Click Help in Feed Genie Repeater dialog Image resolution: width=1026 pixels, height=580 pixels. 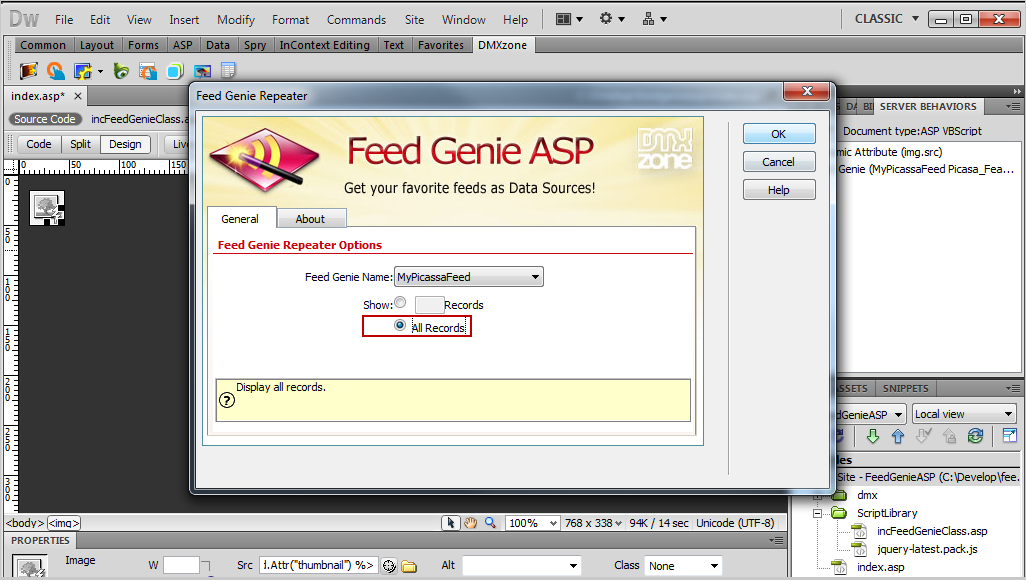(x=779, y=190)
